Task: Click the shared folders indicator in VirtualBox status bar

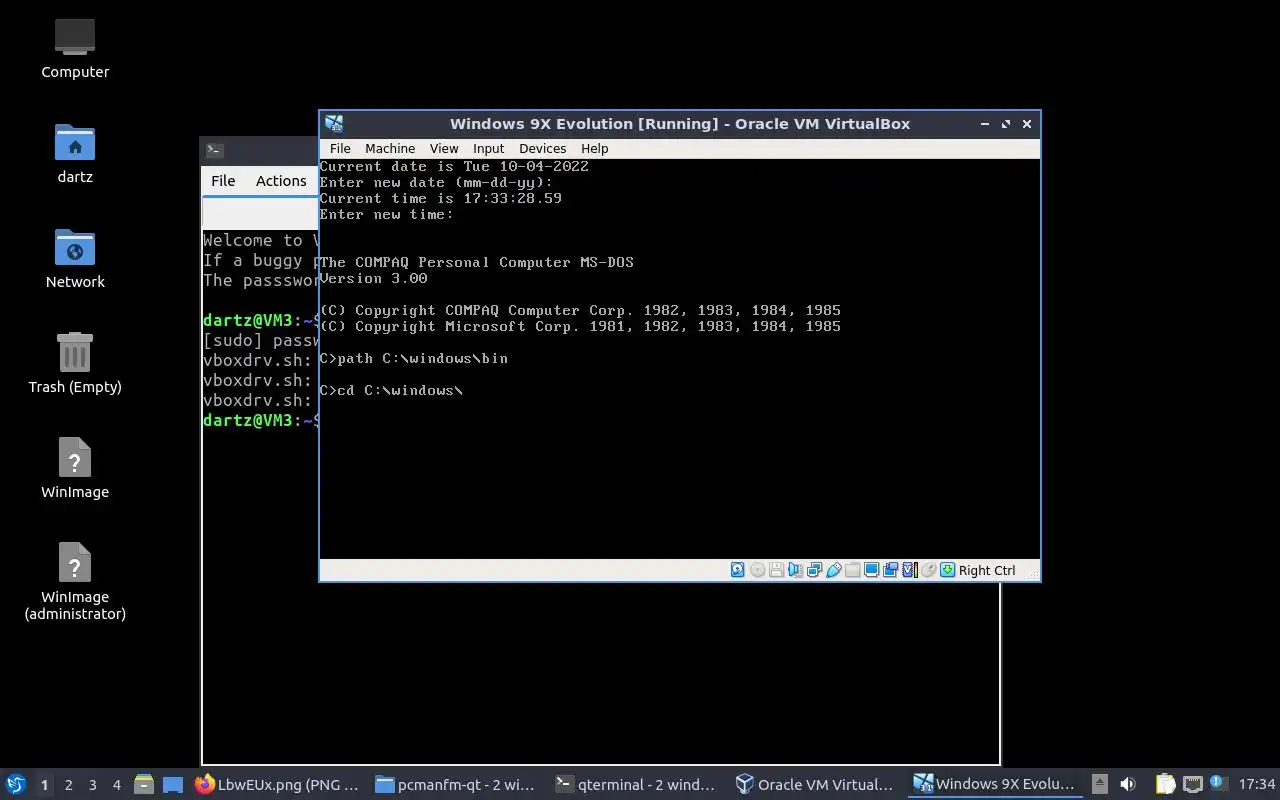Action: click(852, 570)
